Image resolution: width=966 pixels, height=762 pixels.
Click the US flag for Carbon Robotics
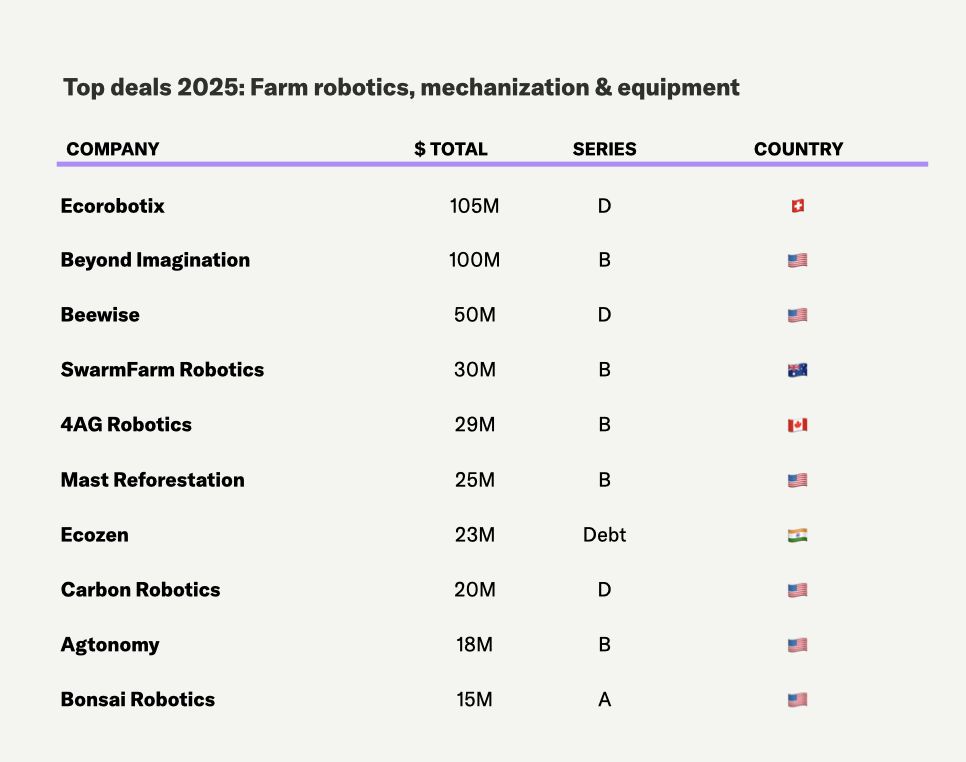[797, 590]
